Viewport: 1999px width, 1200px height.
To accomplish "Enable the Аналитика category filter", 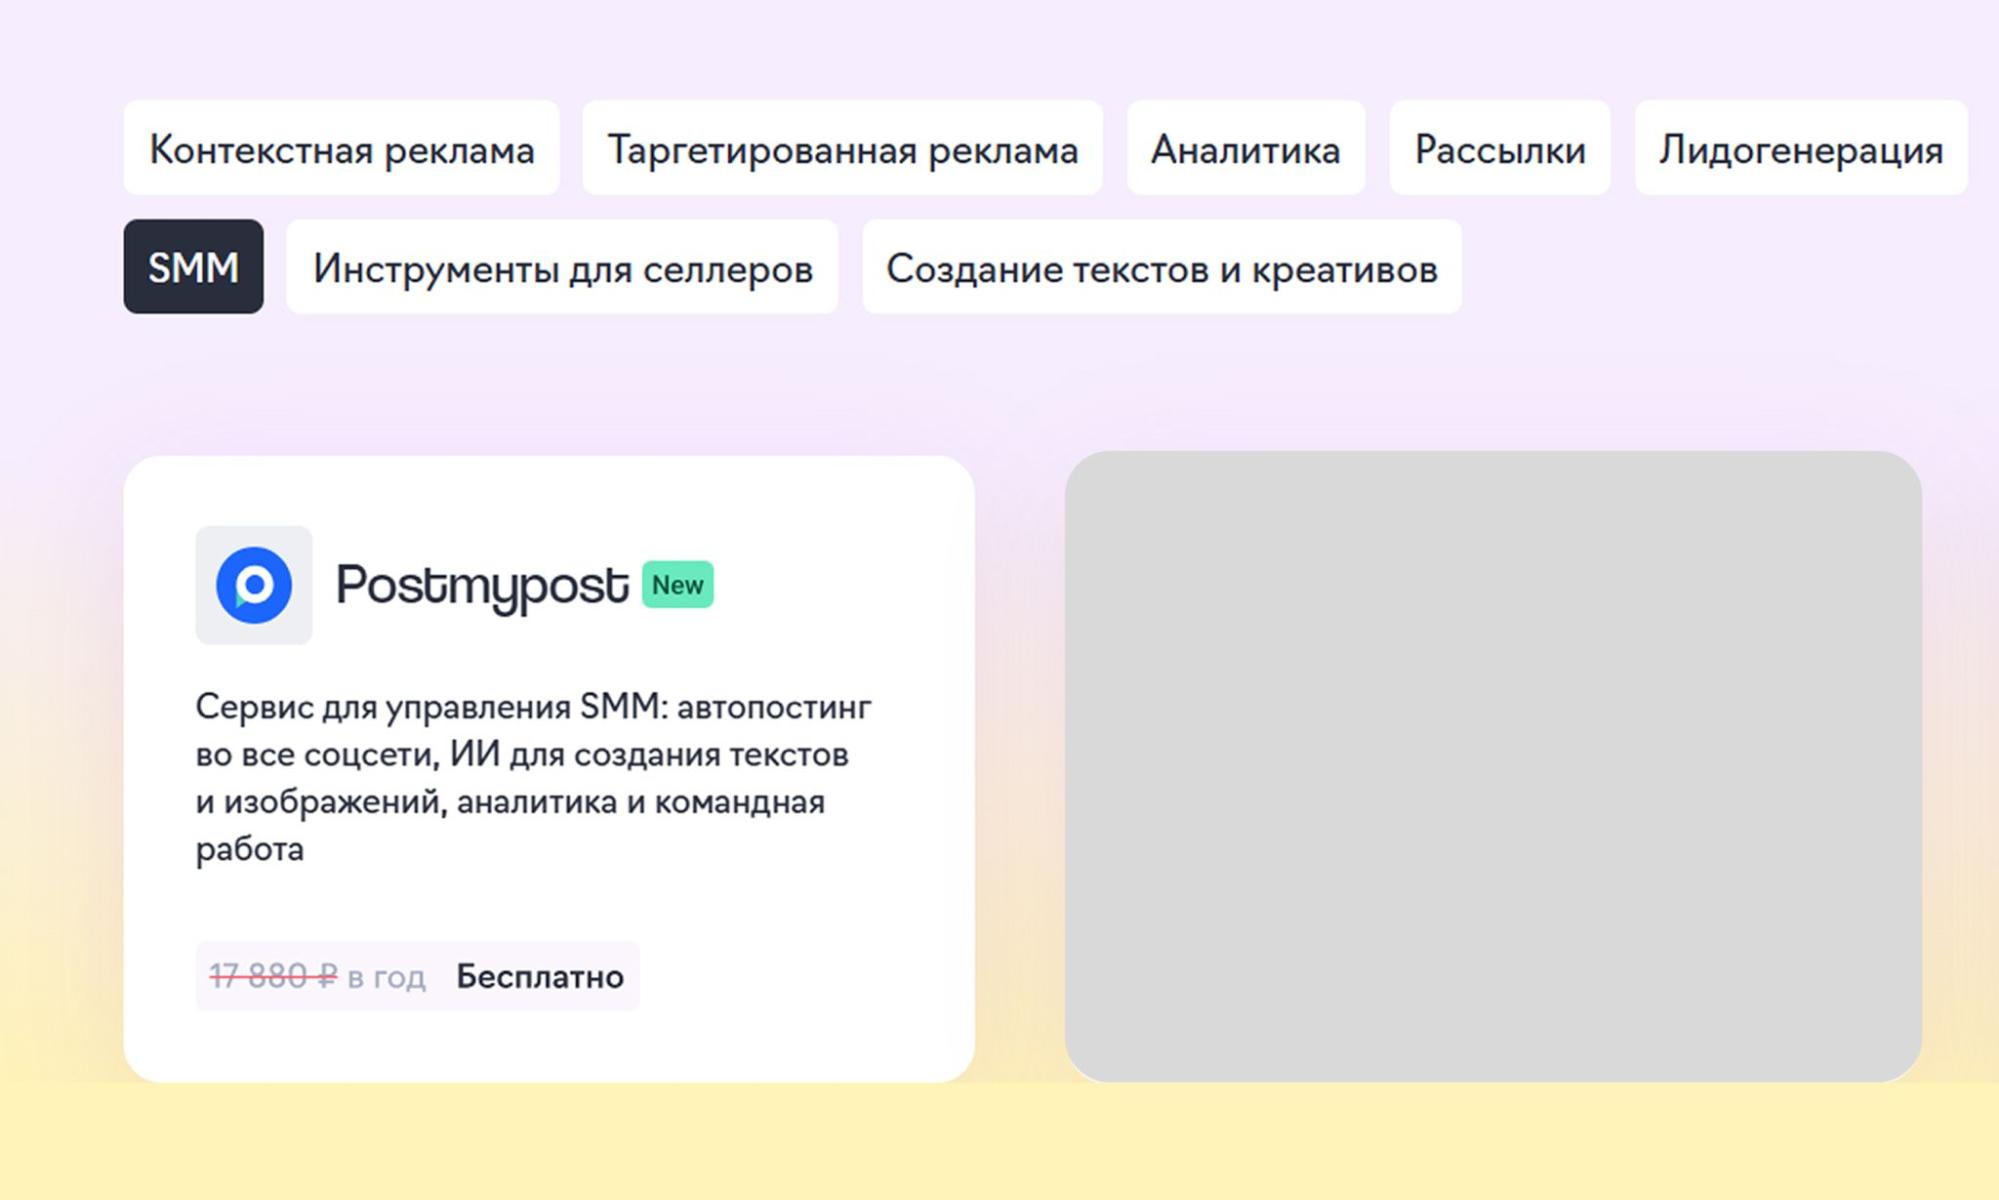I will tap(1246, 148).
